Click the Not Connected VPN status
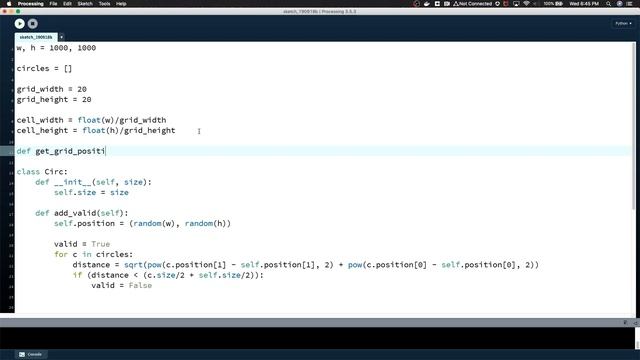 (472, 4)
